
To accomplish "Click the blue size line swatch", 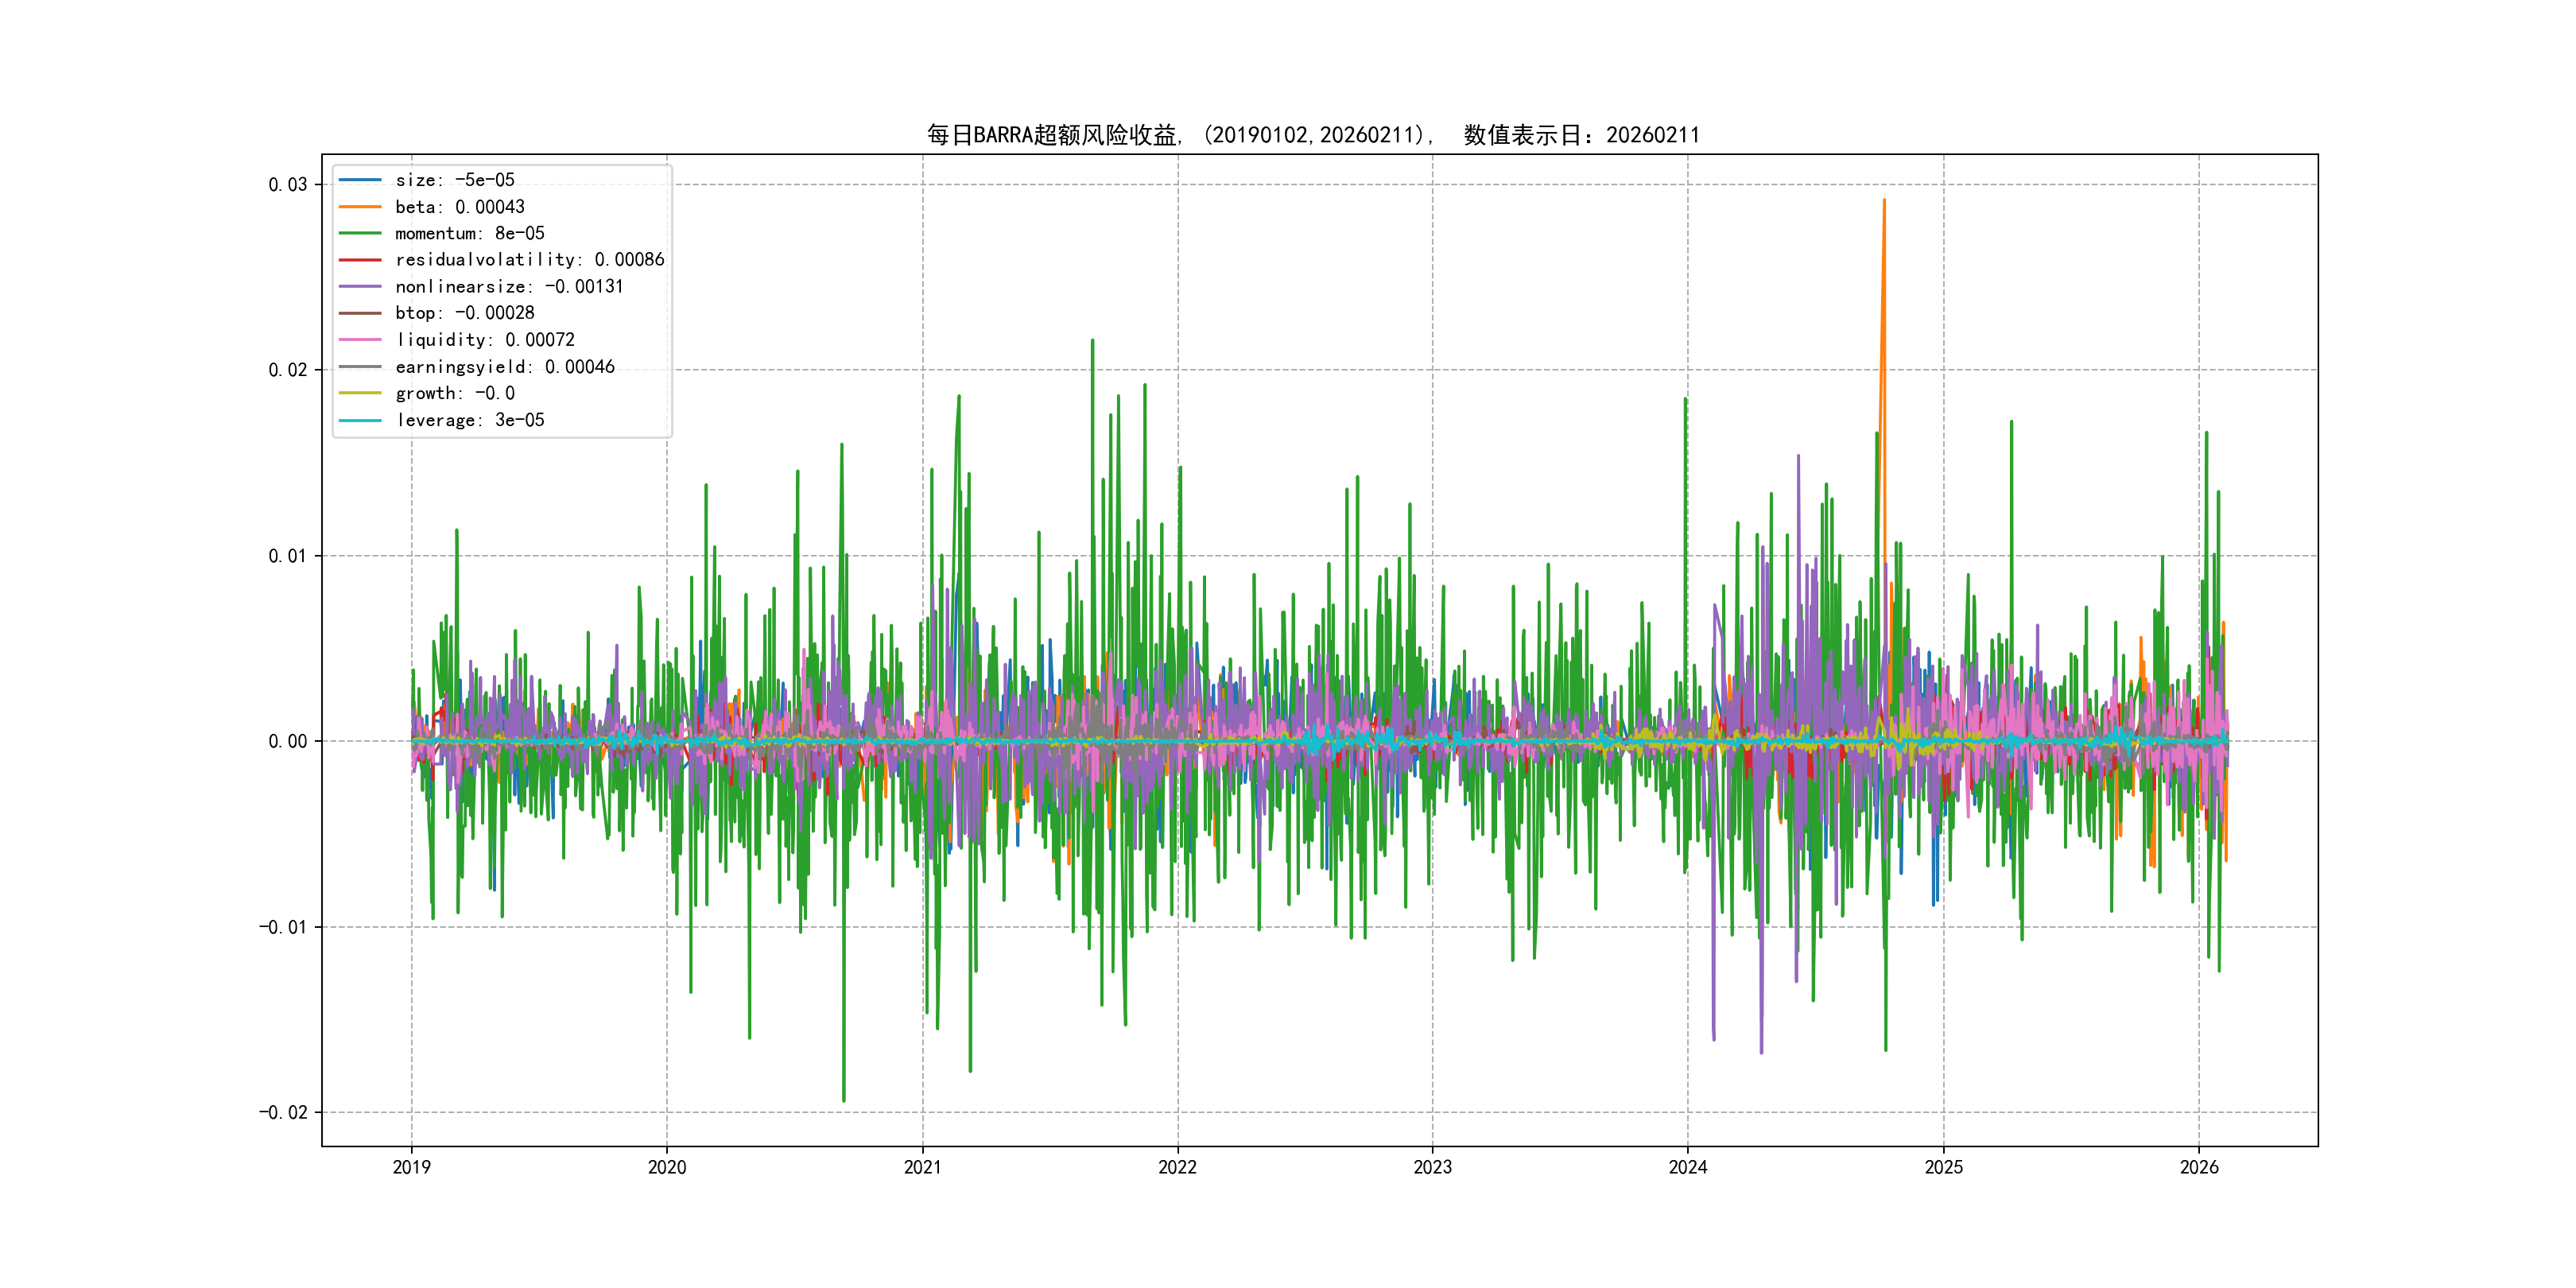I will (360, 180).
